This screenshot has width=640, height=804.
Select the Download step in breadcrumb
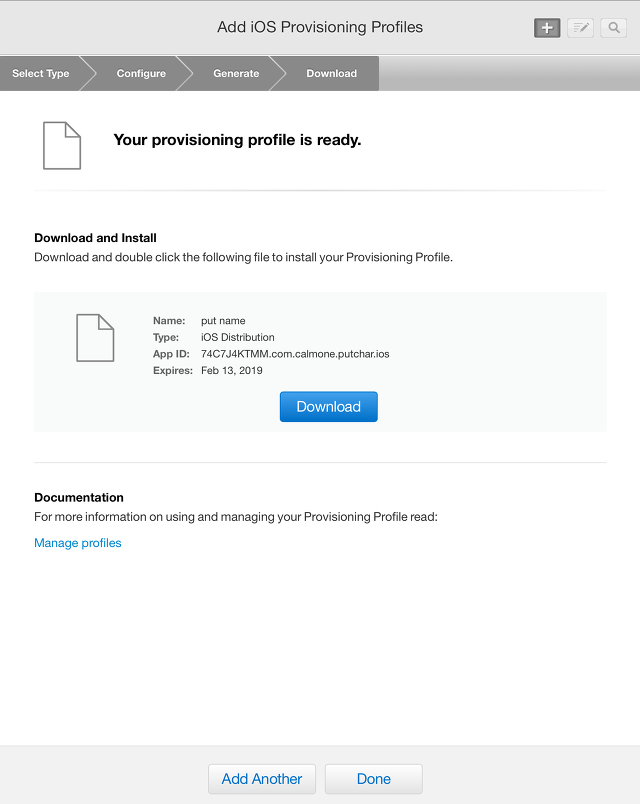331,73
